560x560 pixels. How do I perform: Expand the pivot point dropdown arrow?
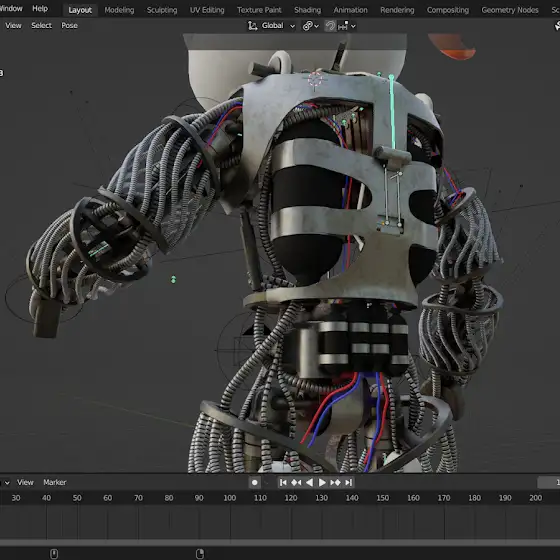click(x=316, y=26)
